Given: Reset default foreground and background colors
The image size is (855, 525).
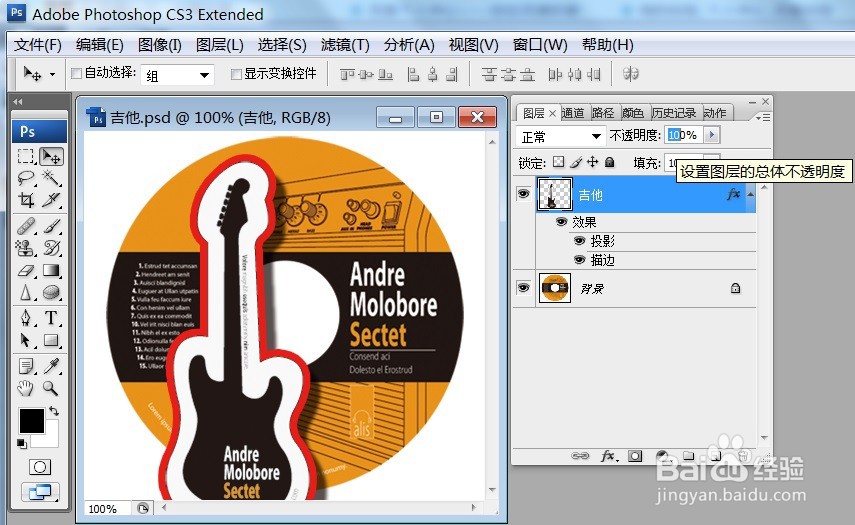Looking at the screenshot, I should tap(22, 443).
